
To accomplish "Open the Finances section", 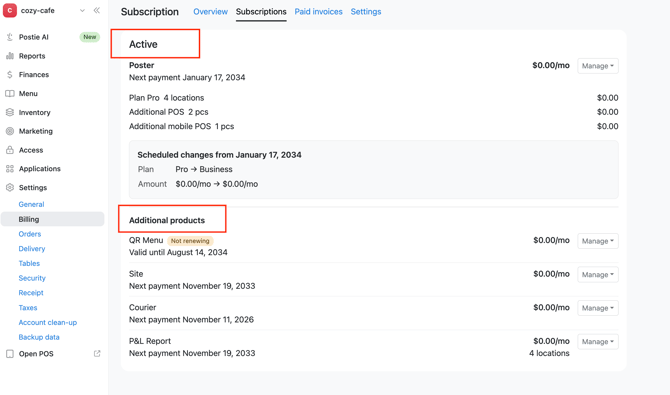I will coord(34,75).
